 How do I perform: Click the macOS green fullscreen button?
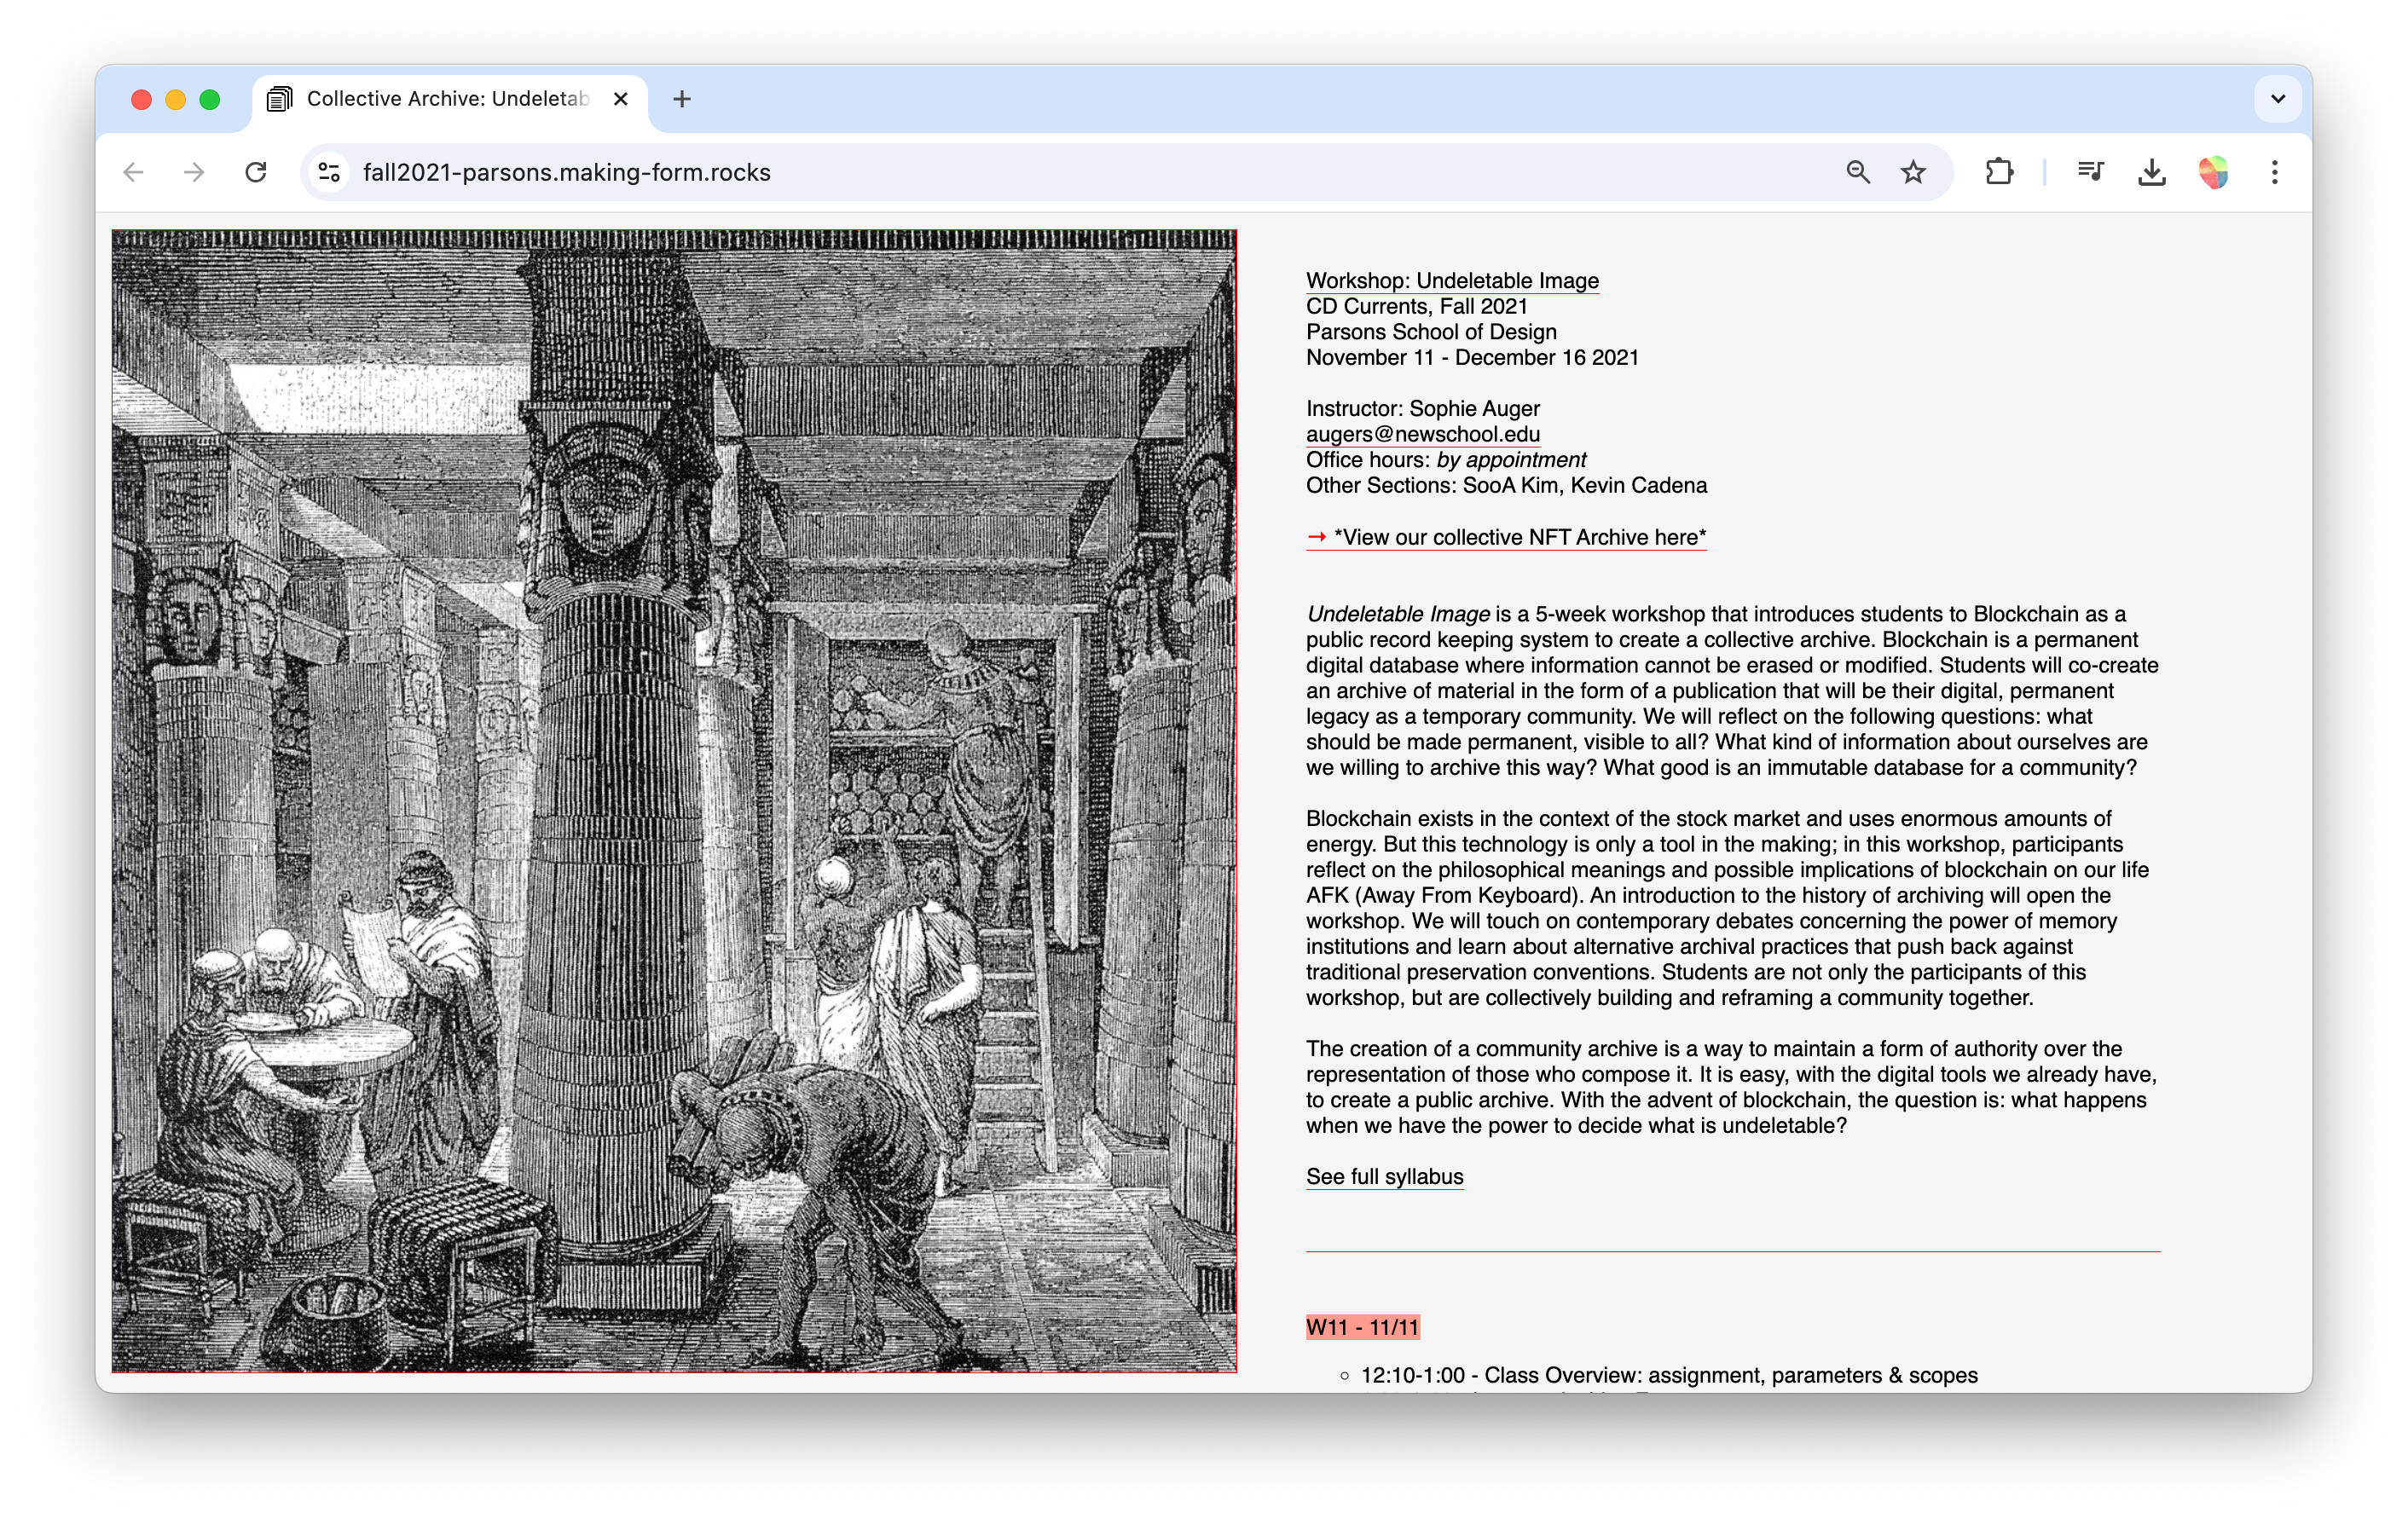[209, 99]
